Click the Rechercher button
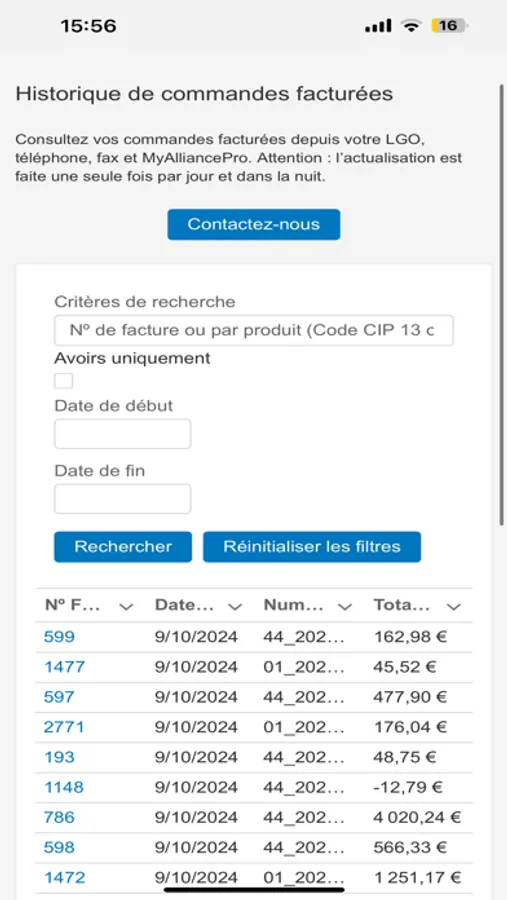The image size is (507, 900). [x=123, y=546]
